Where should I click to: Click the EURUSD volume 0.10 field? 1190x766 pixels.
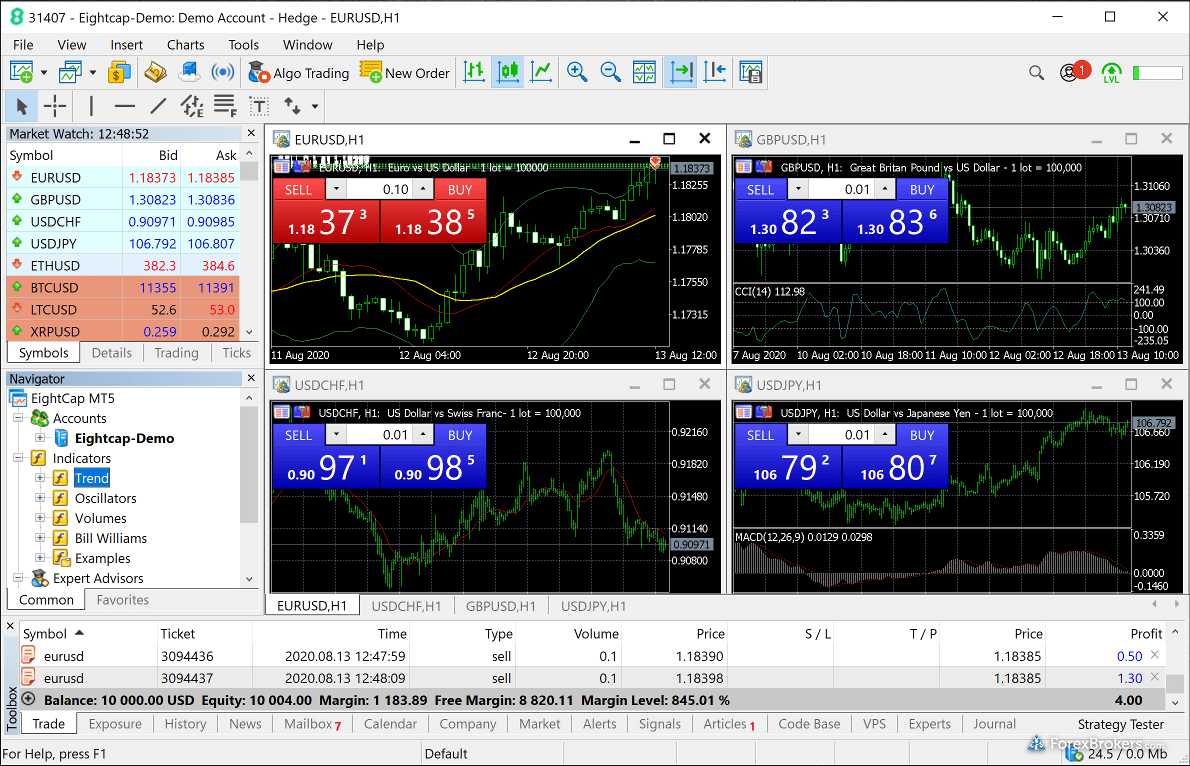[x=380, y=190]
